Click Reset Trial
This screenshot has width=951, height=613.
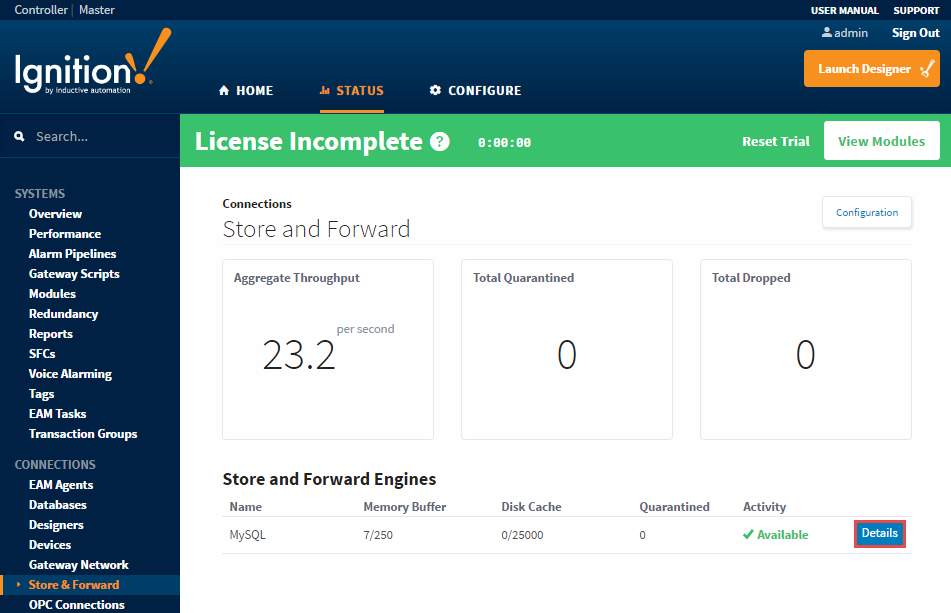pos(775,141)
